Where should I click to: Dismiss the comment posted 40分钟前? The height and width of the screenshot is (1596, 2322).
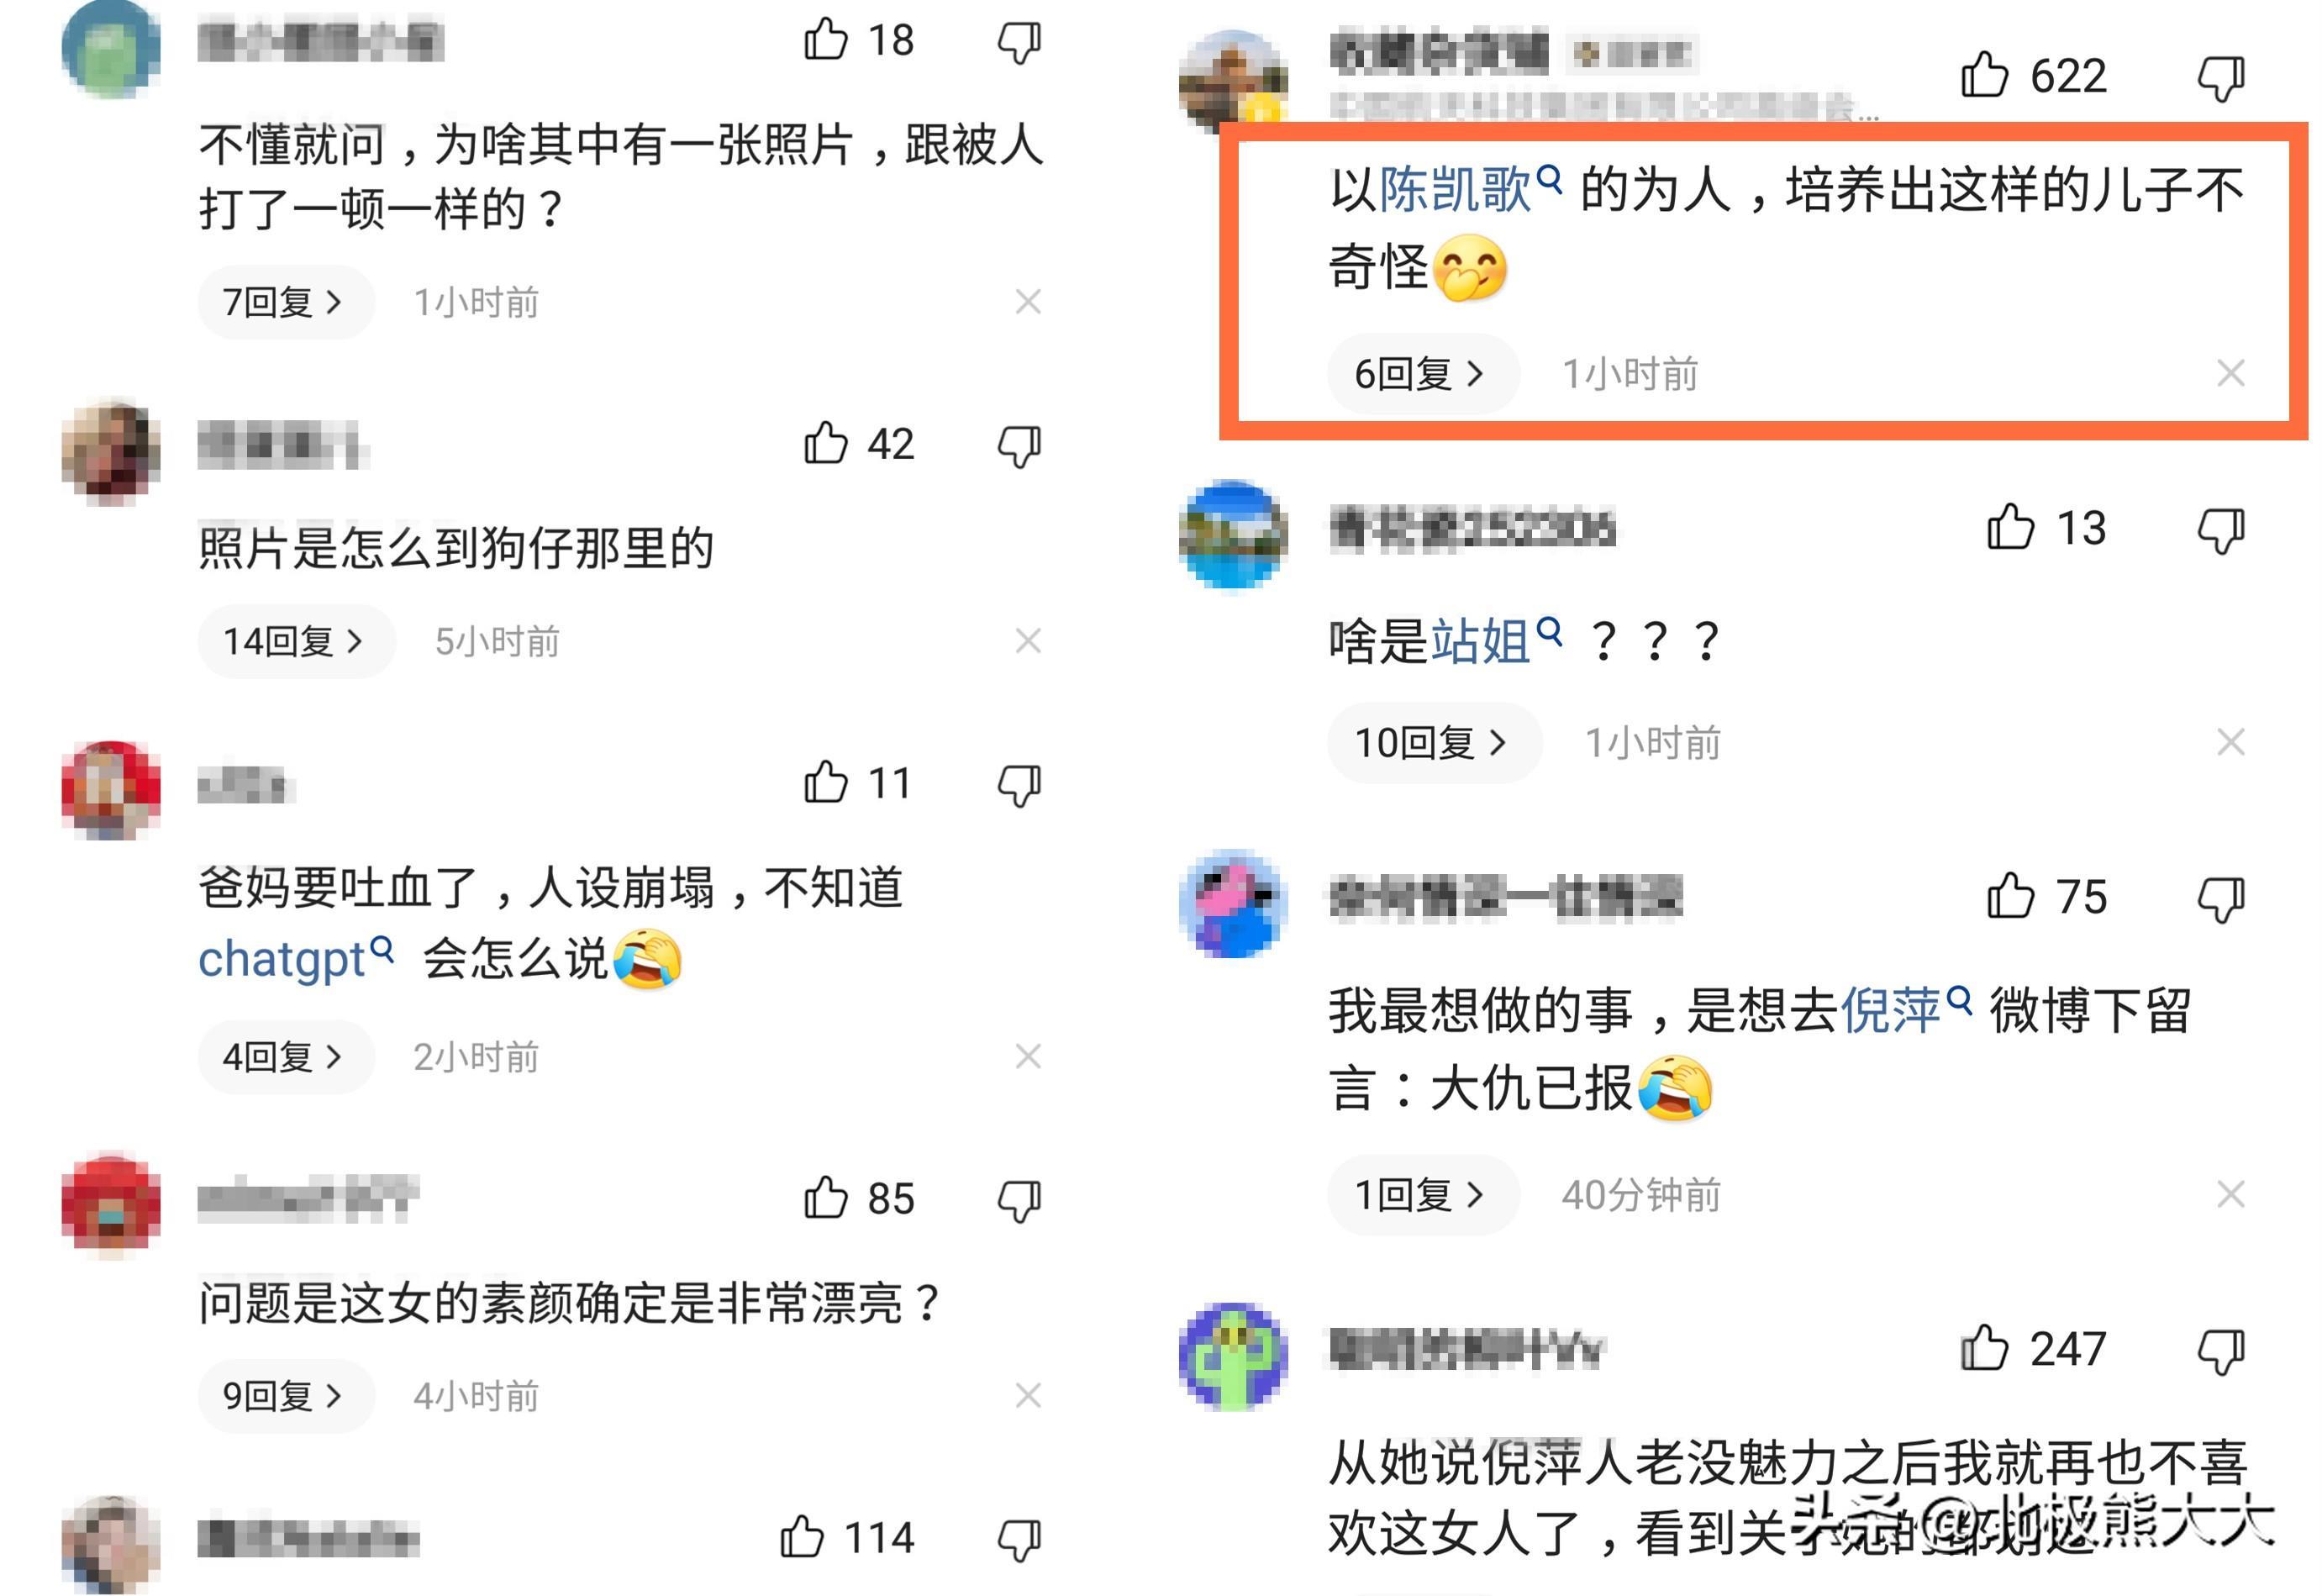click(2231, 1194)
